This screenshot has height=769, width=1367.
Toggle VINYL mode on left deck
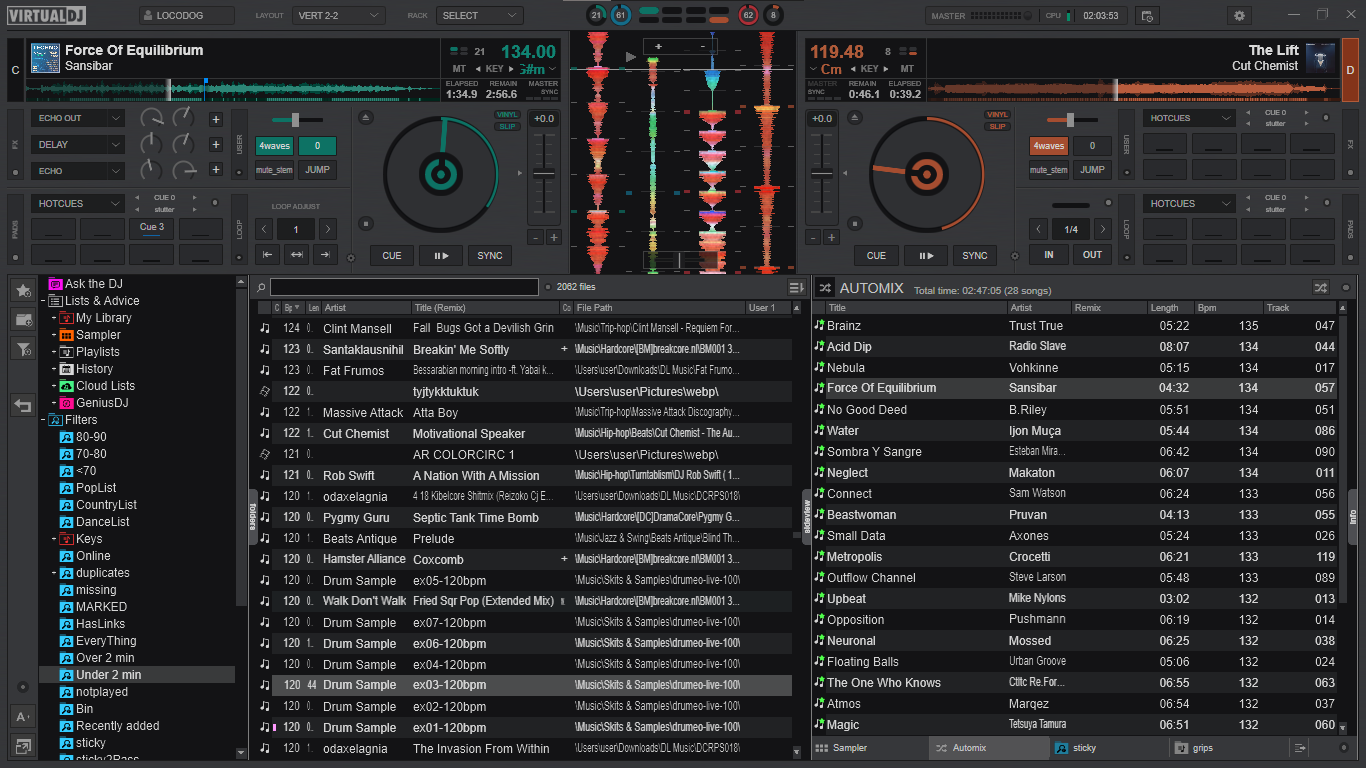[x=507, y=115]
